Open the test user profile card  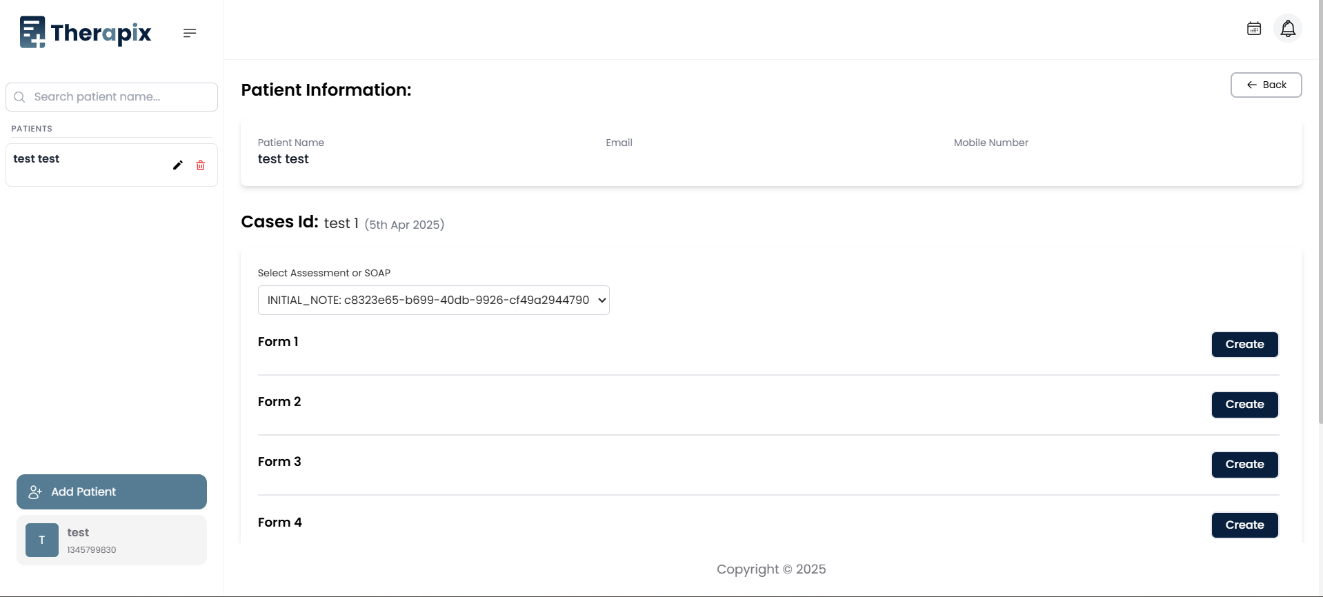[111, 540]
